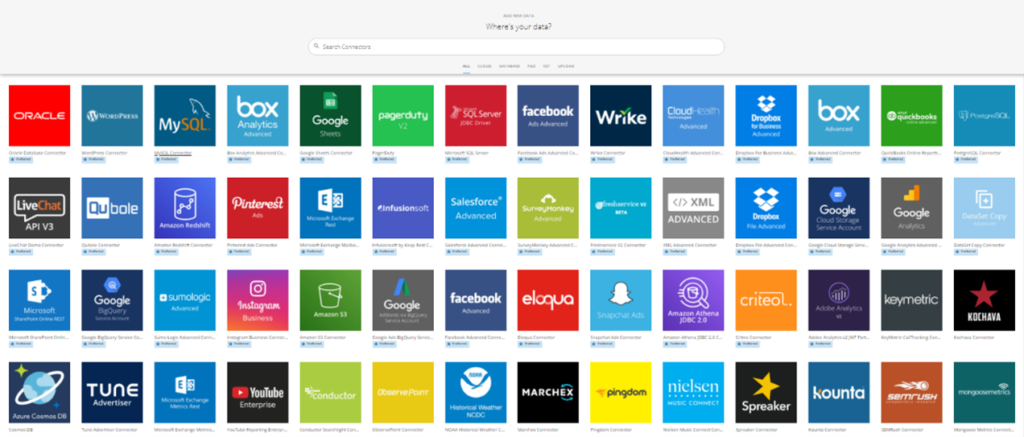Select the Microsoft Exchange Metrics Rest tile

click(x=185, y=393)
